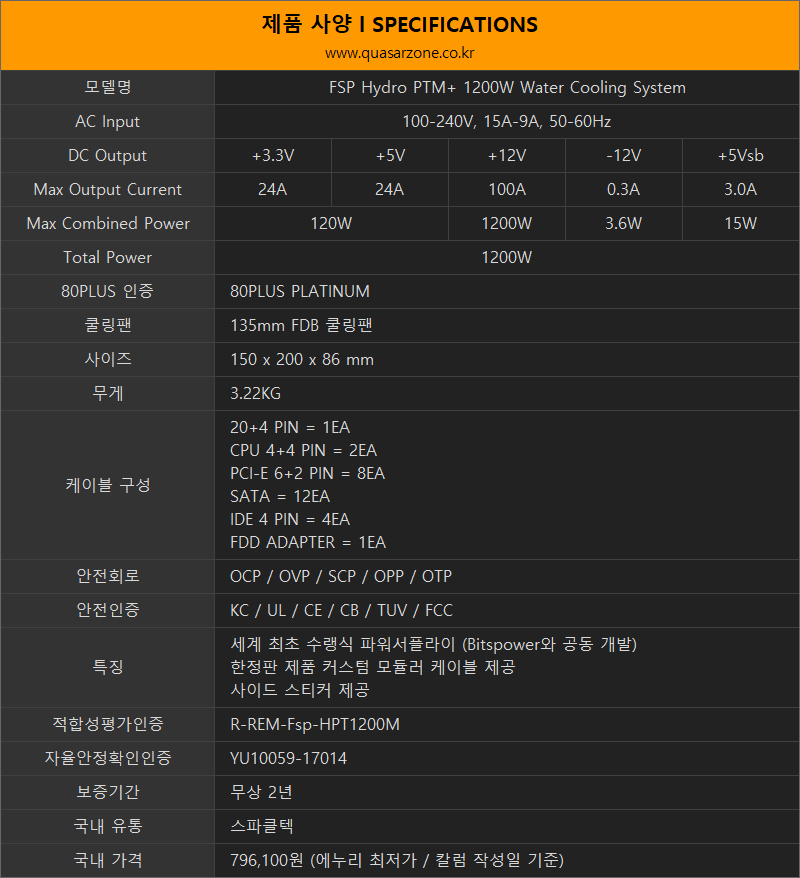Screen dimensions: 800x878
Task: Click the Total Power row label
Action: (x=108, y=258)
